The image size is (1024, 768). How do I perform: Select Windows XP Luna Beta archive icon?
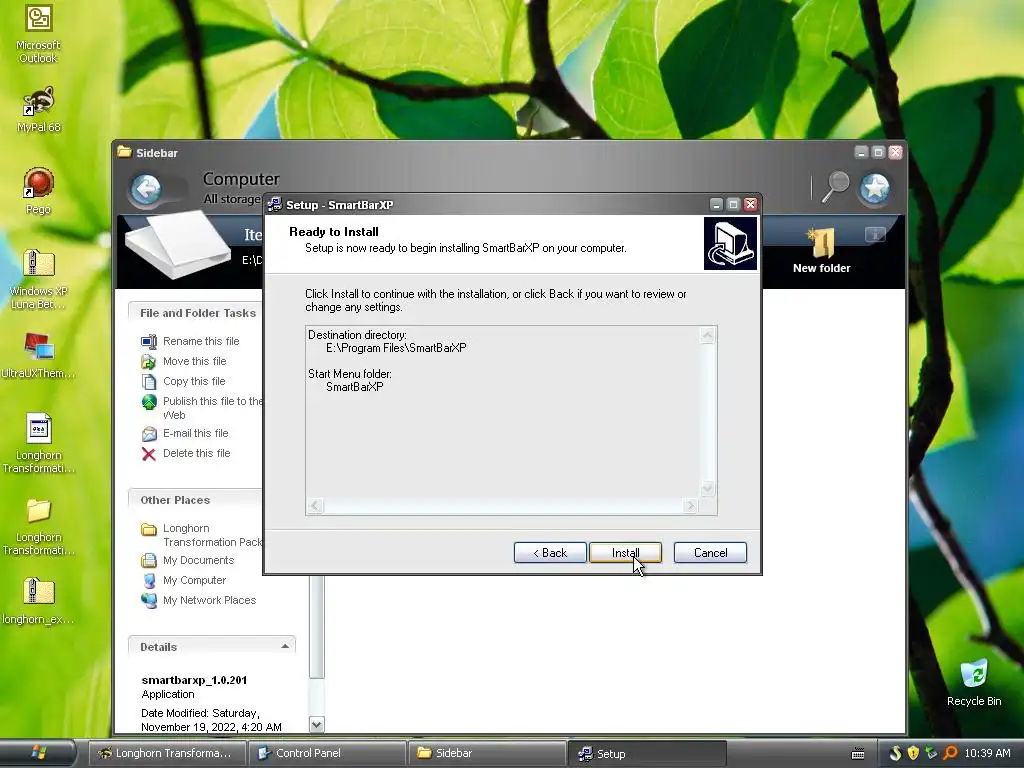(38, 280)
